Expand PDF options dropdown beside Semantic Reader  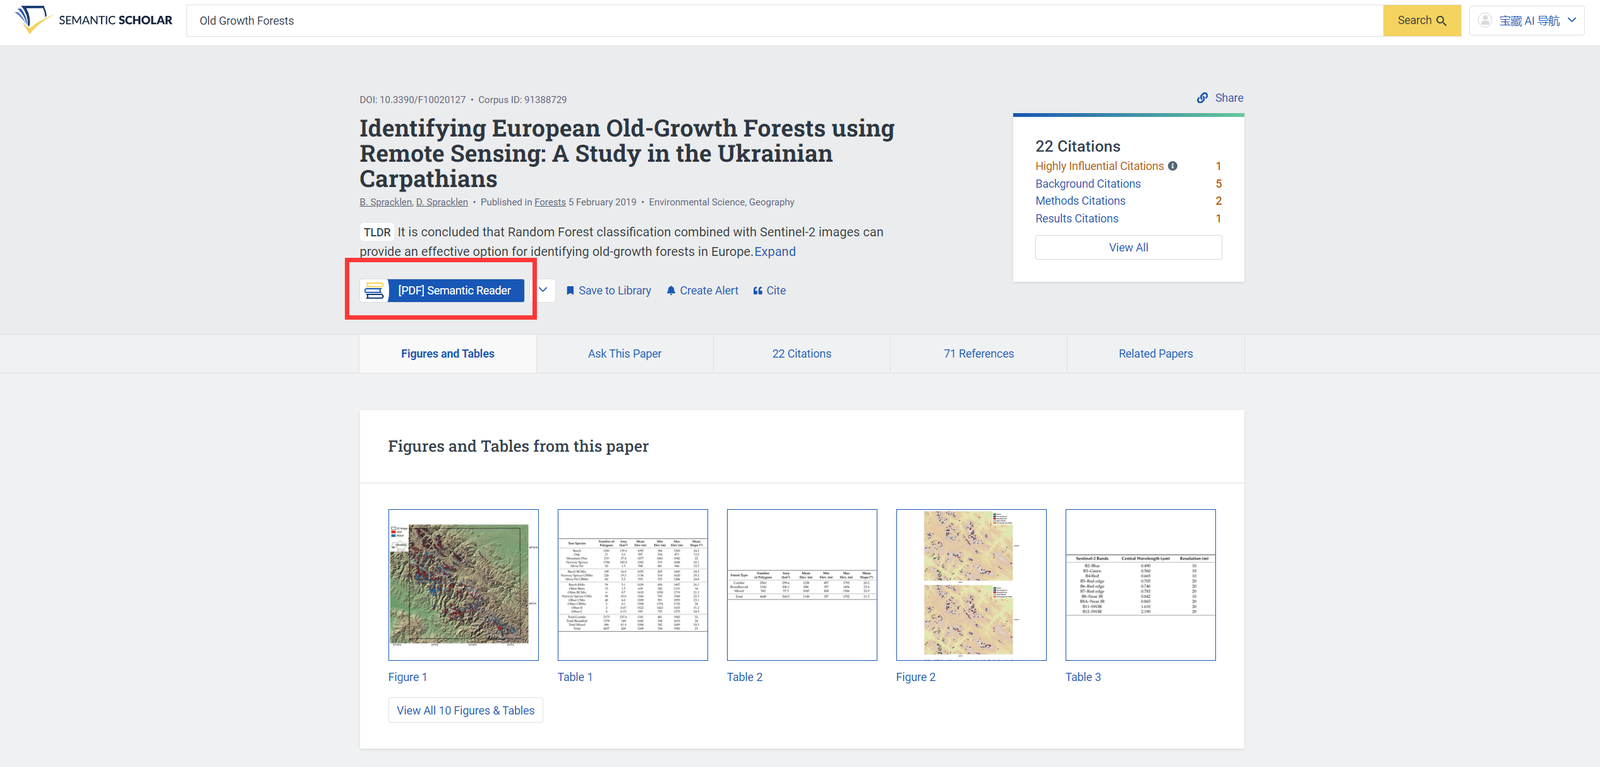[543, 290]
